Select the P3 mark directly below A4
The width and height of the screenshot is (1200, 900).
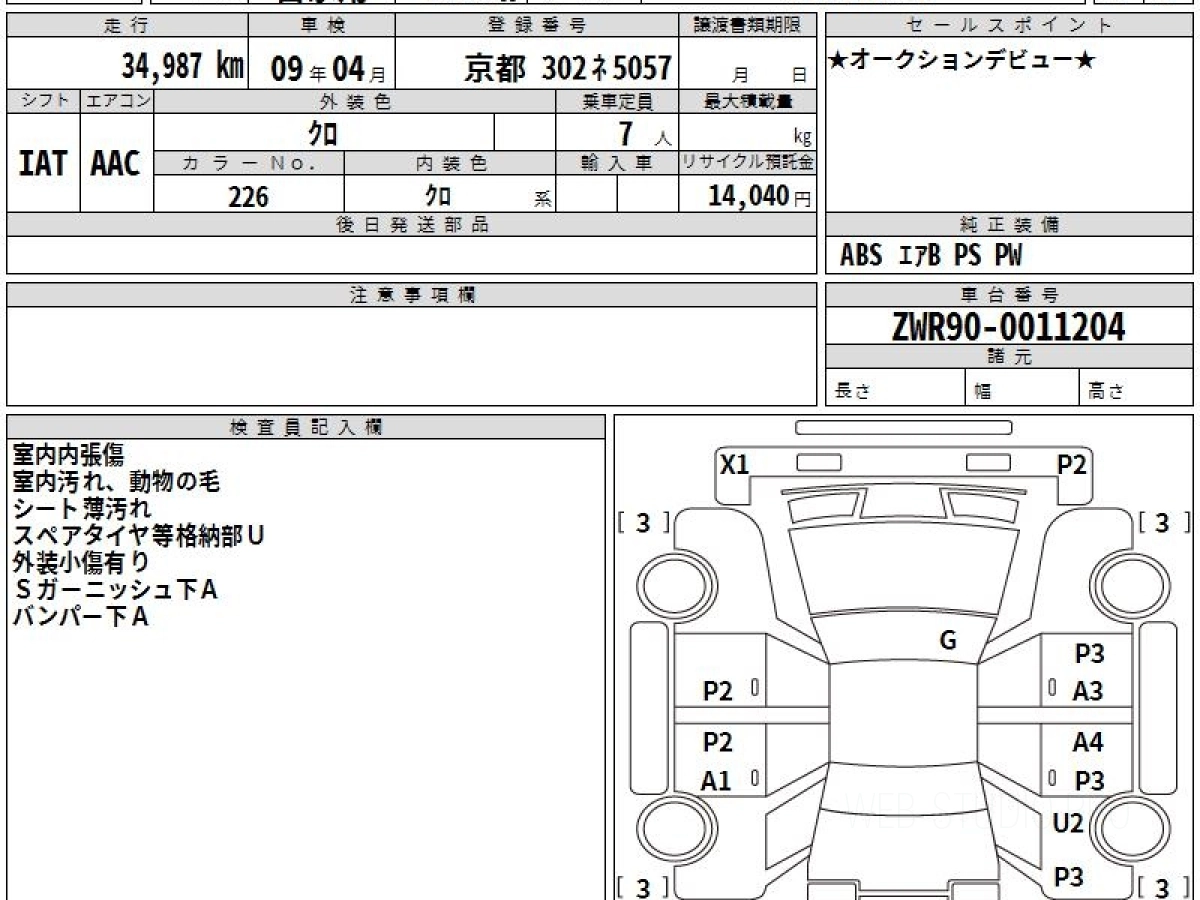(x=1089, y=781)
